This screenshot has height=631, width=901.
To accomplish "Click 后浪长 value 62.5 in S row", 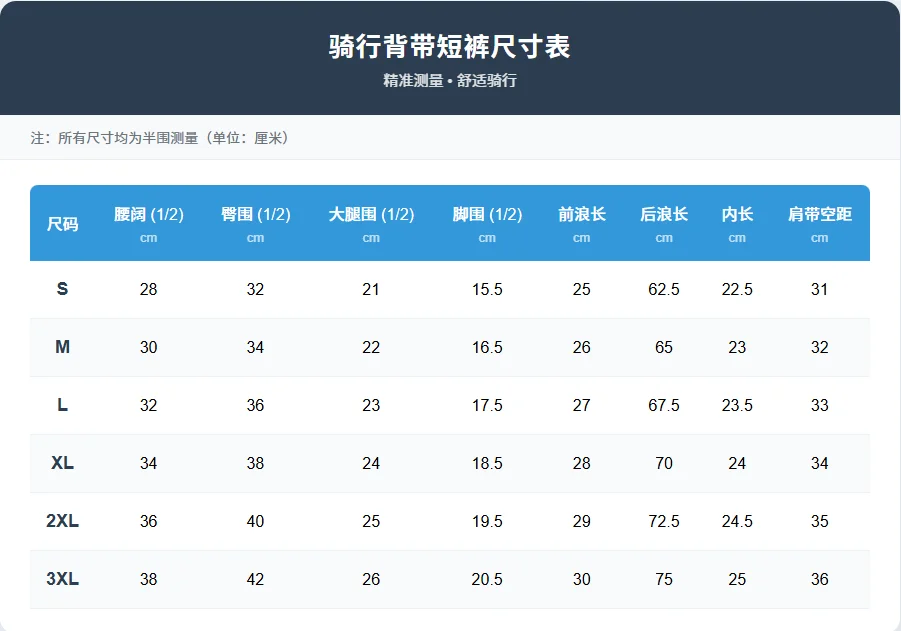I will pos(664,289).
